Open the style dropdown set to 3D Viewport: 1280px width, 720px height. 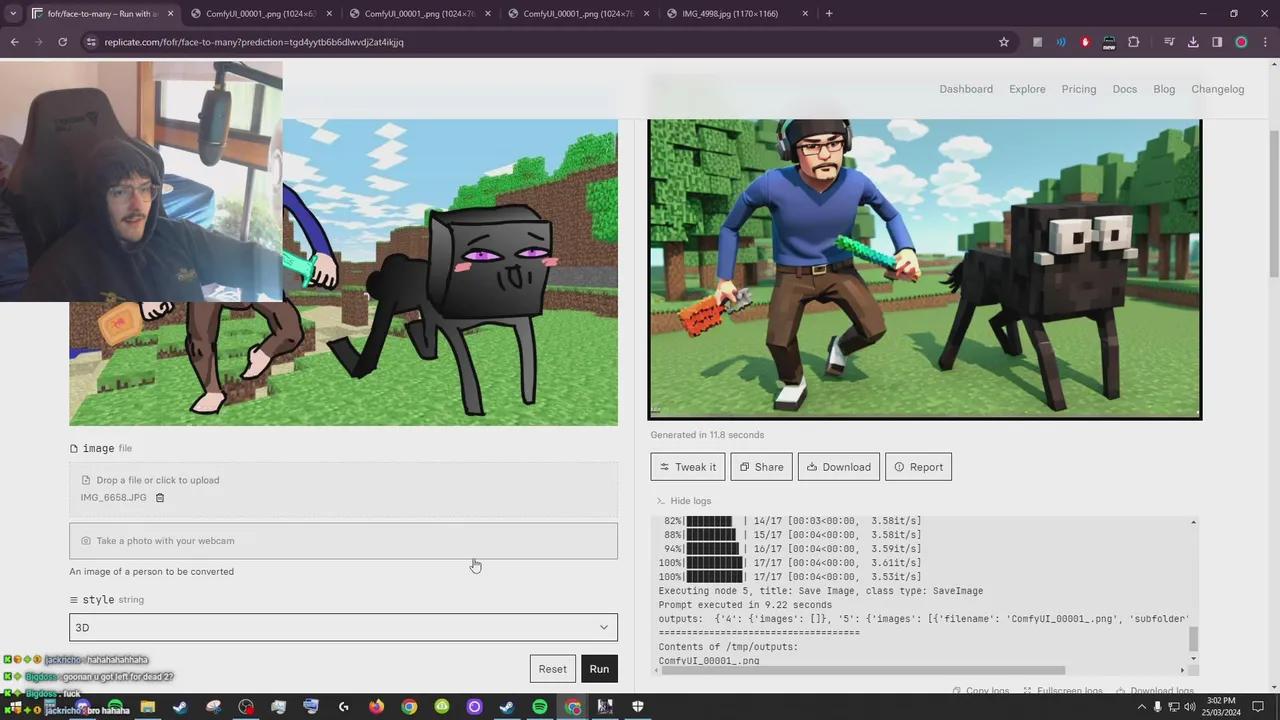[343, 628]
